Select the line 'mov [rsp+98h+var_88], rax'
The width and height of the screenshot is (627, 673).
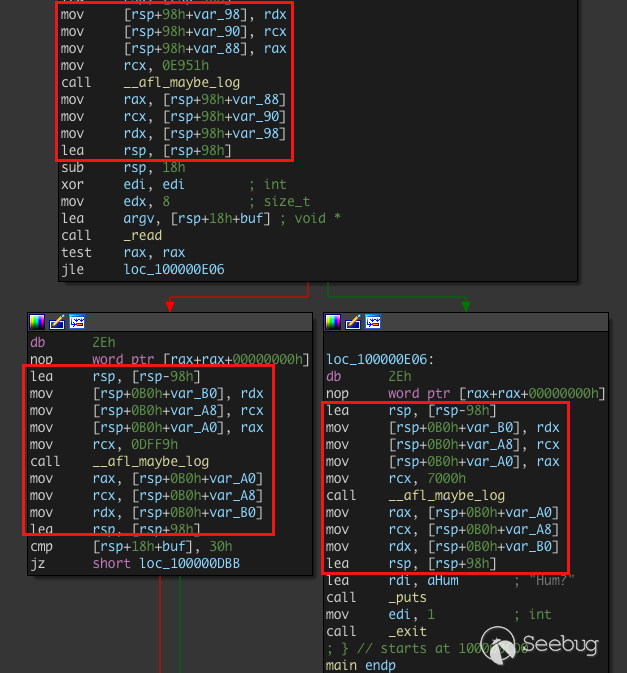click(173, 49)
